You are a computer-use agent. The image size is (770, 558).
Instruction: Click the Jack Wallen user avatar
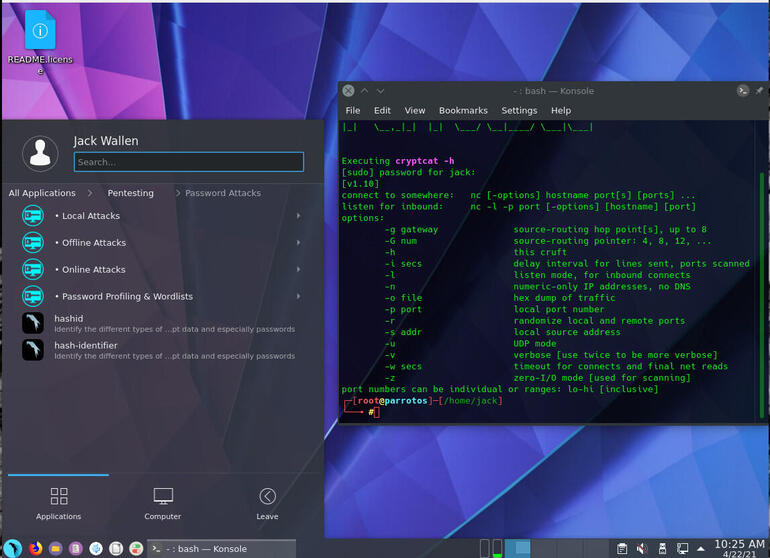tap(40, 152)
